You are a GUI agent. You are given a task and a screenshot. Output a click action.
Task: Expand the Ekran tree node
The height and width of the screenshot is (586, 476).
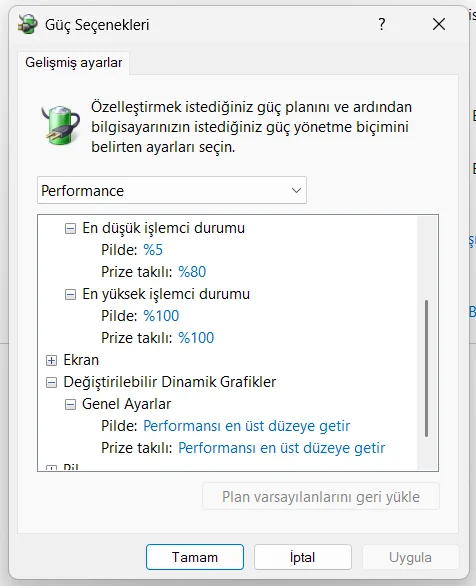[x=52, y=361]
